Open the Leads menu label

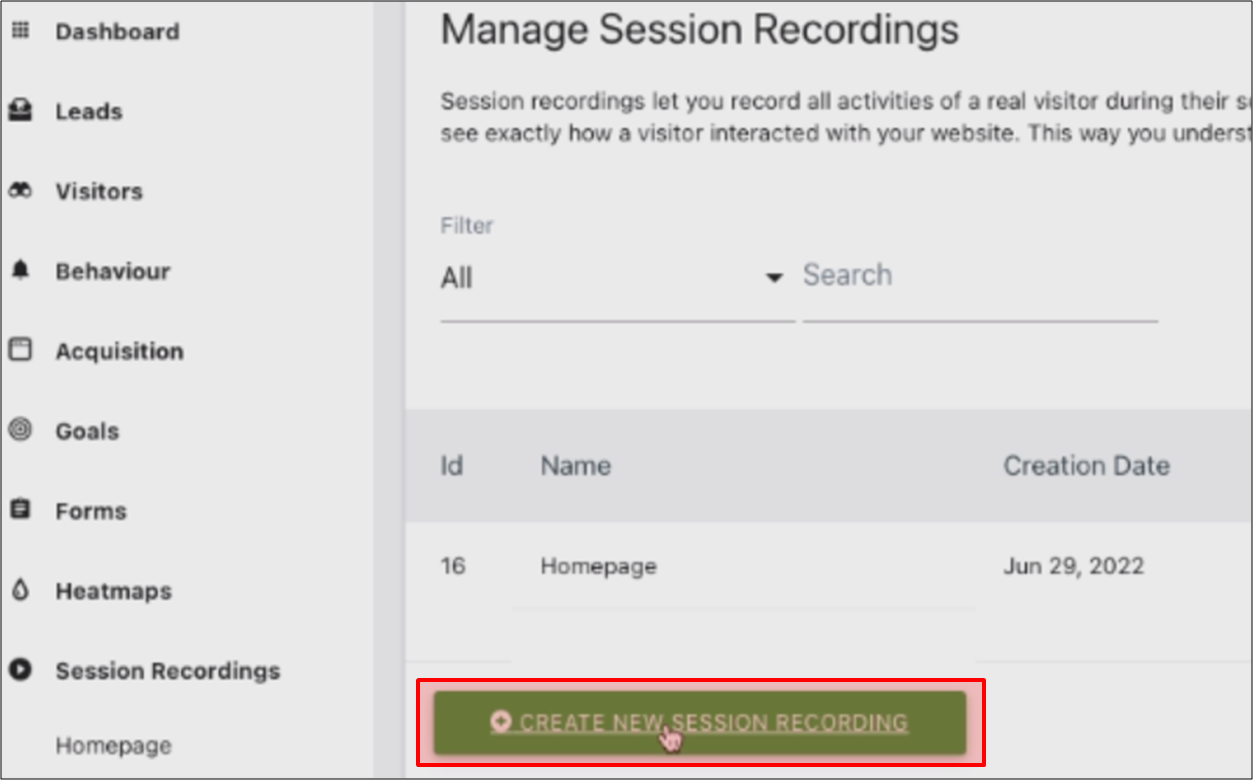89,112
